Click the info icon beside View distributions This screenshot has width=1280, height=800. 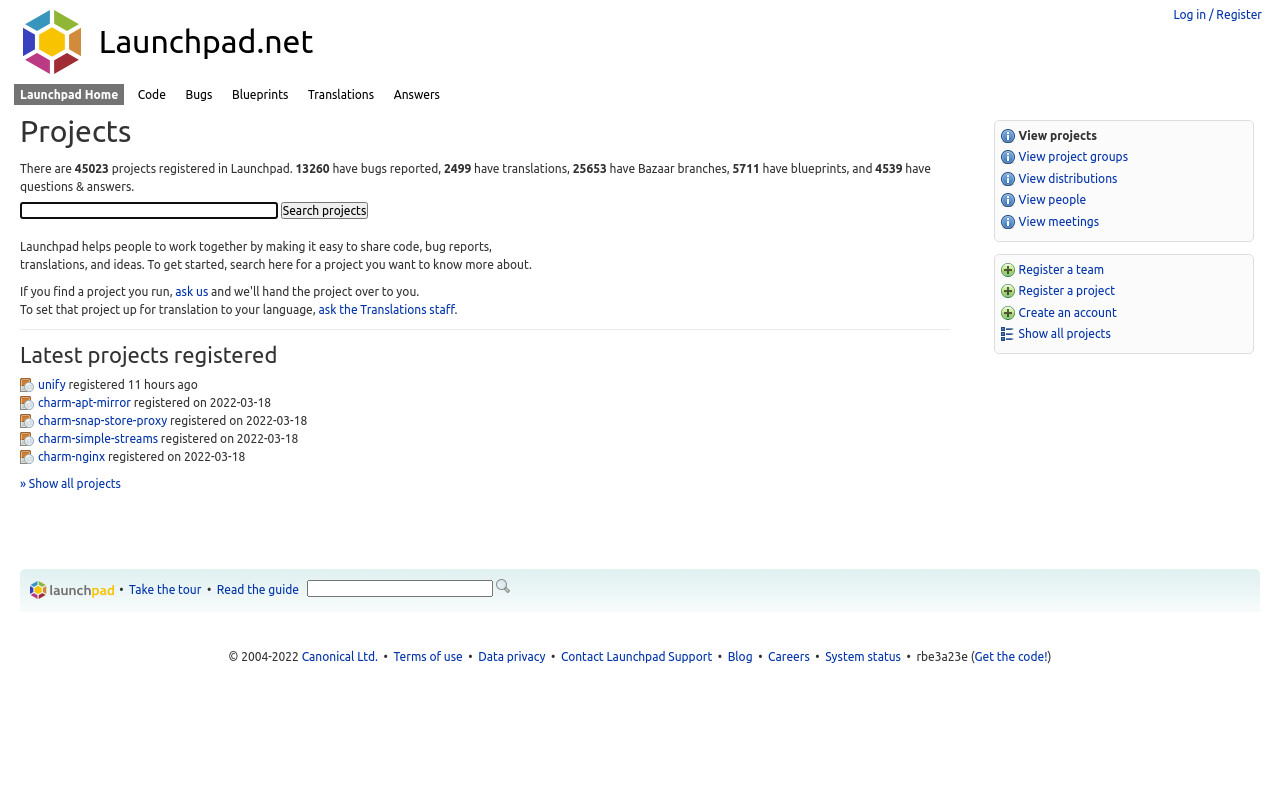coord(1008,179)
